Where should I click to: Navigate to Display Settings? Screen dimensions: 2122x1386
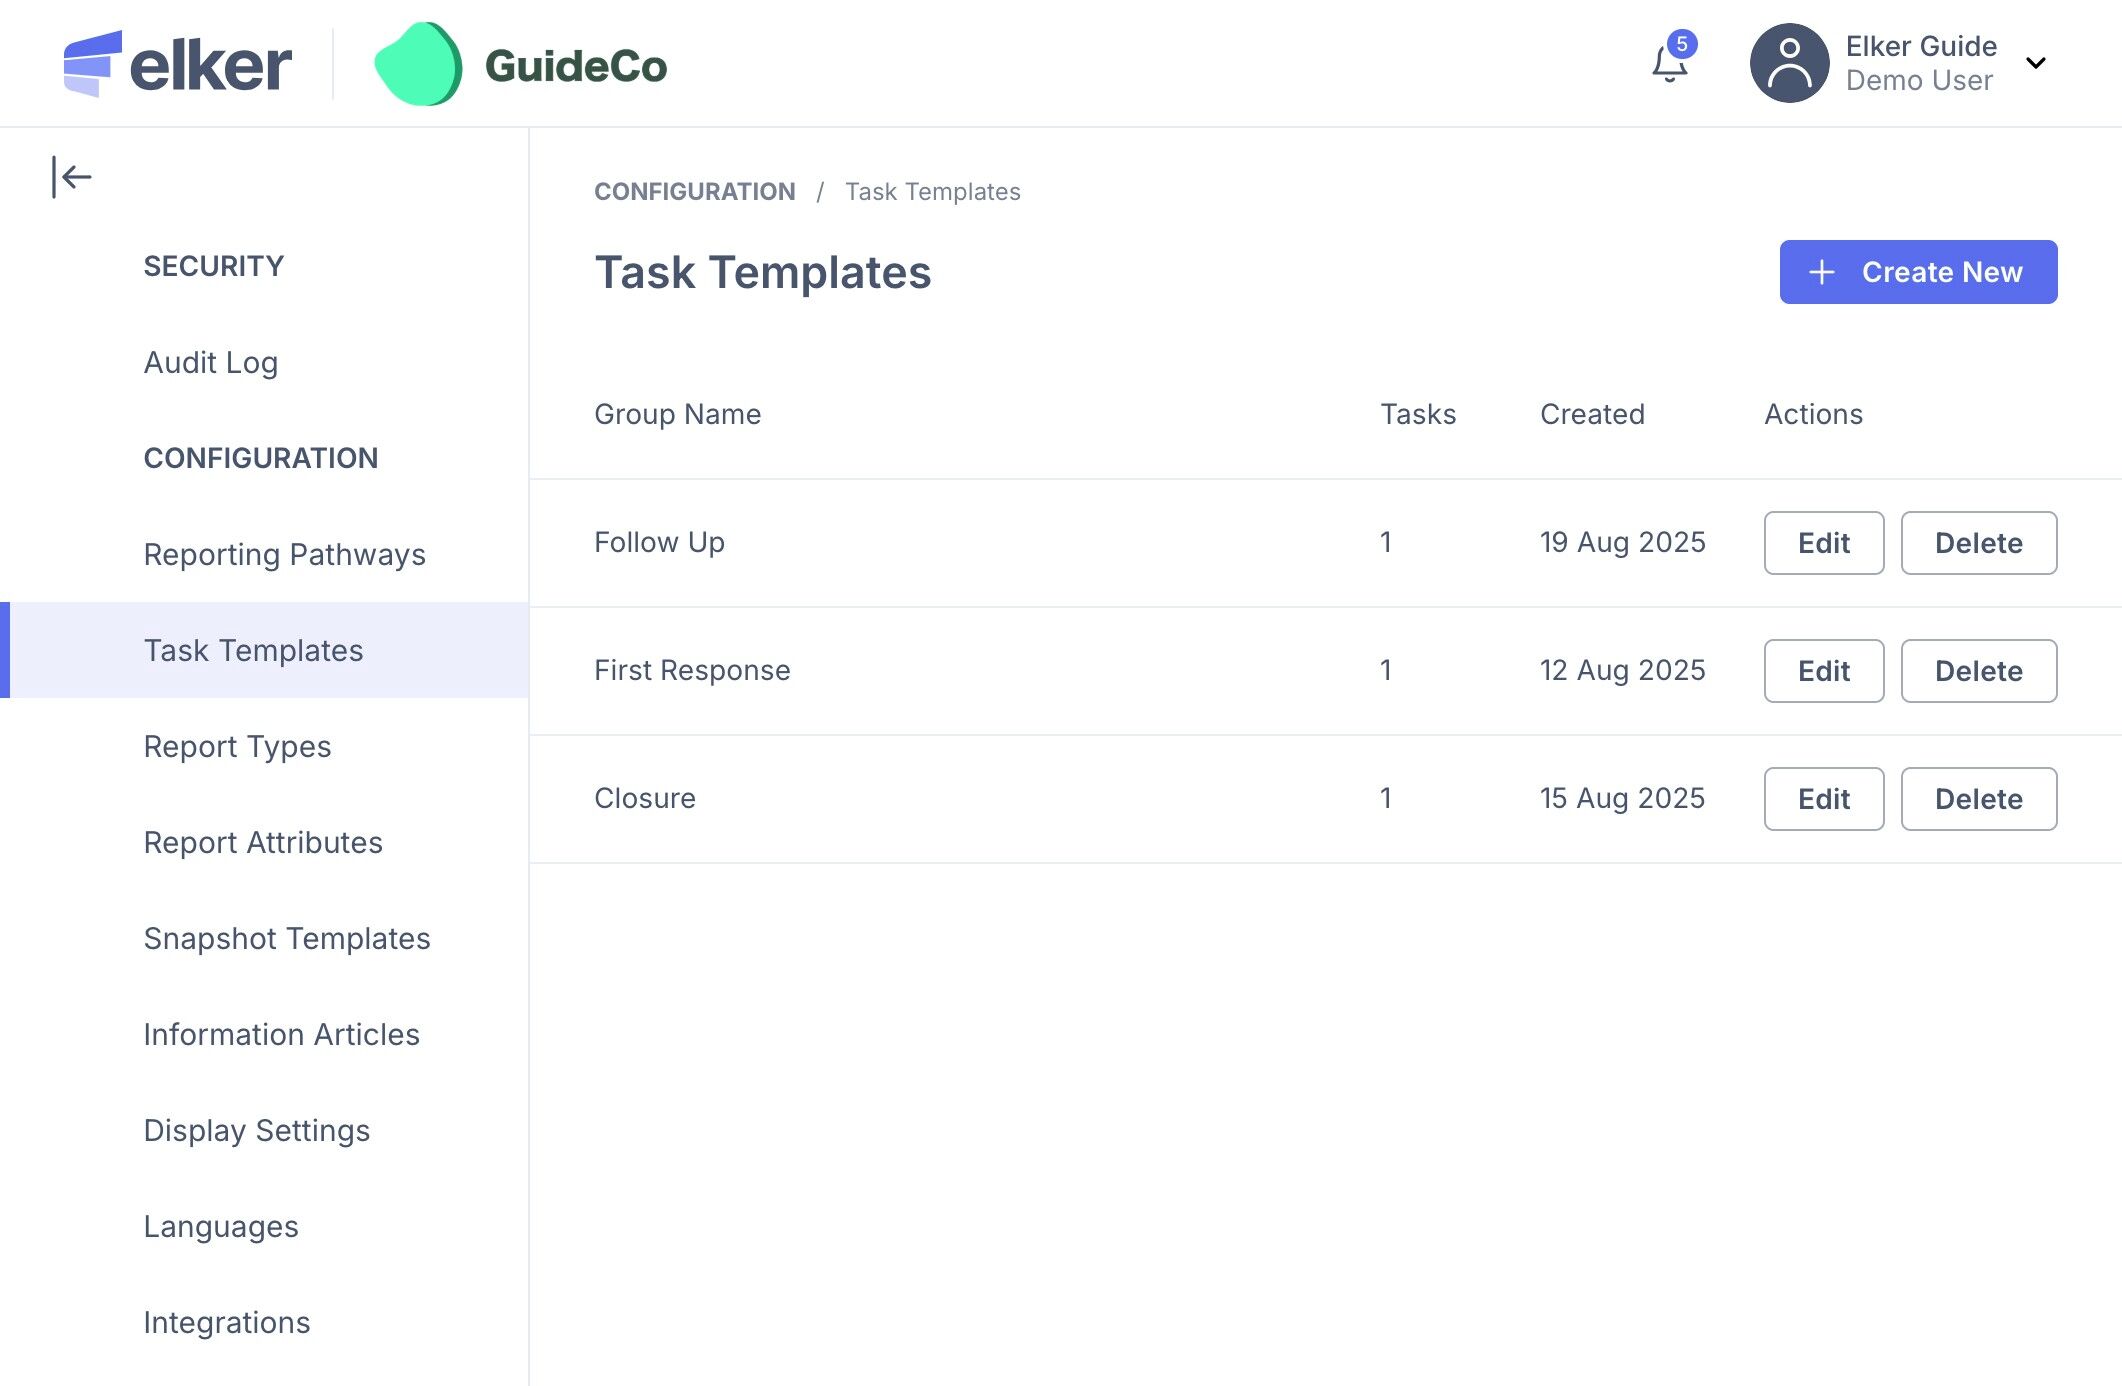click(x=256, y=1130)
